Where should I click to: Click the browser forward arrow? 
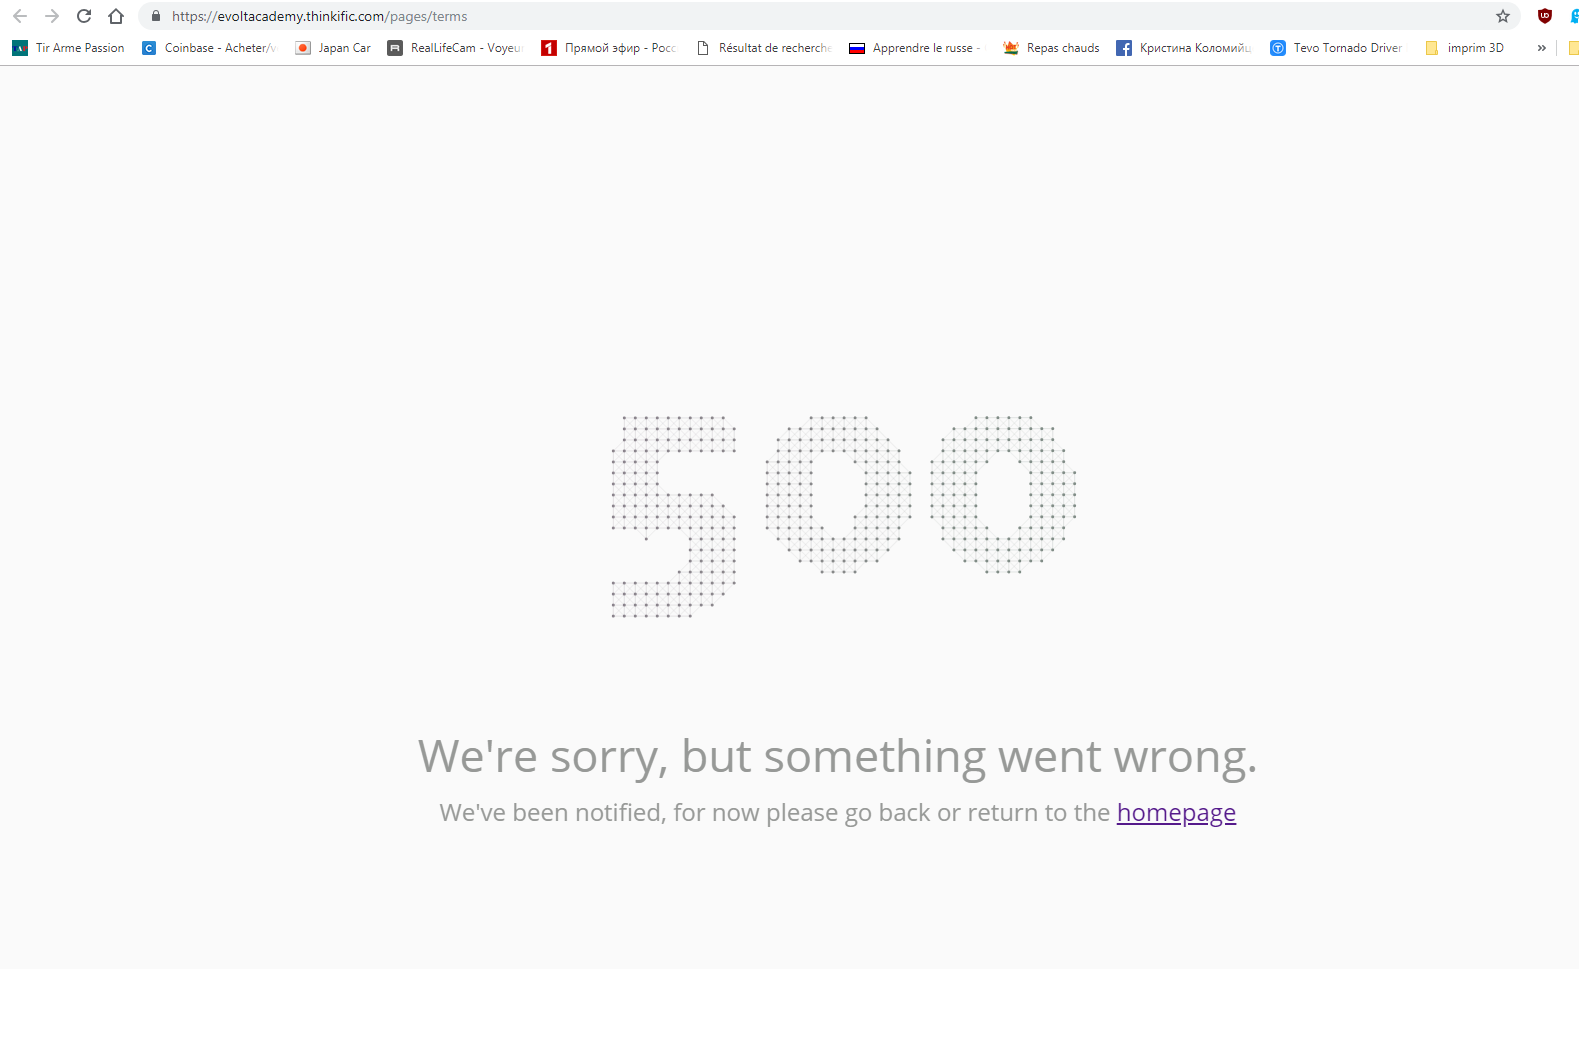pyautogui.click(x=52, y=16)
